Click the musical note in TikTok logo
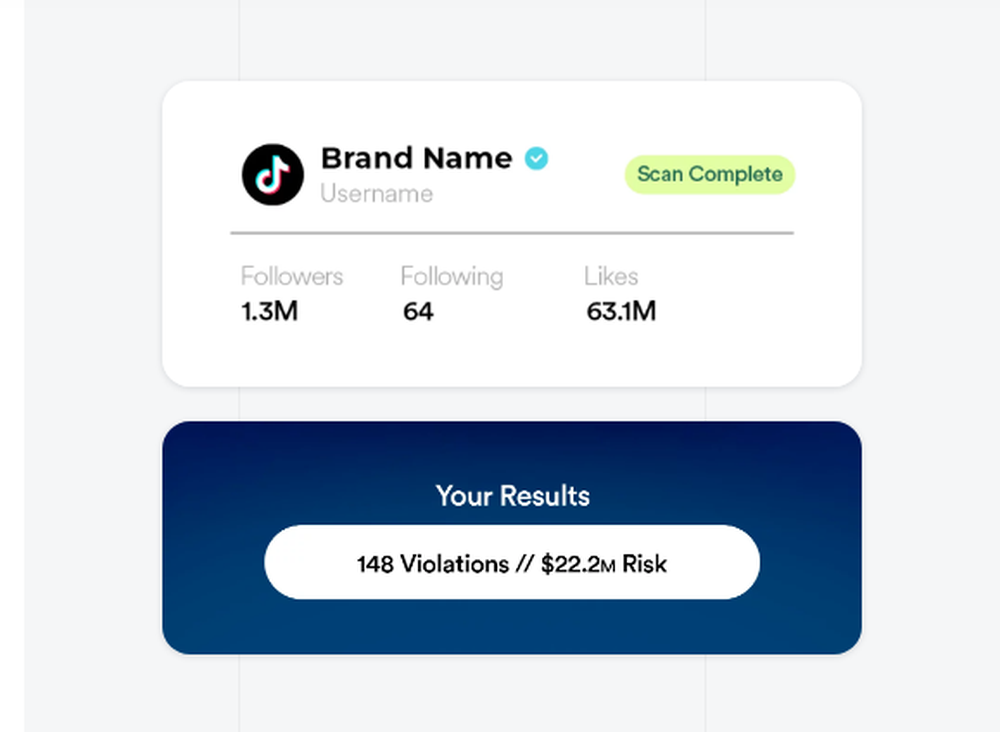This screenshot has height=732, width=1000. (x=273, y=175)
